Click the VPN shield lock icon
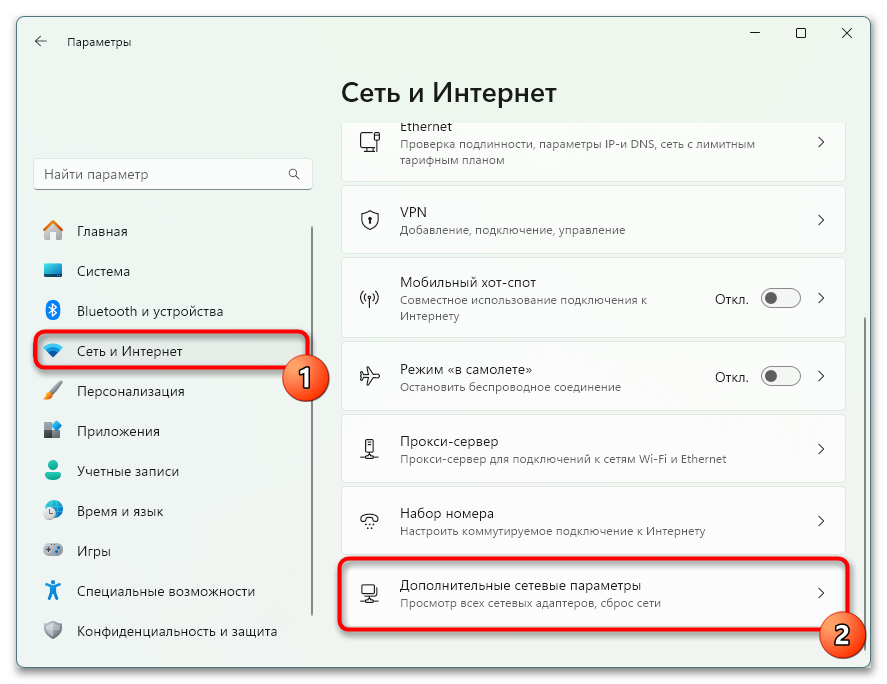Image resolution: width=887 pixels, height=684 pixels. pos(370,220)
